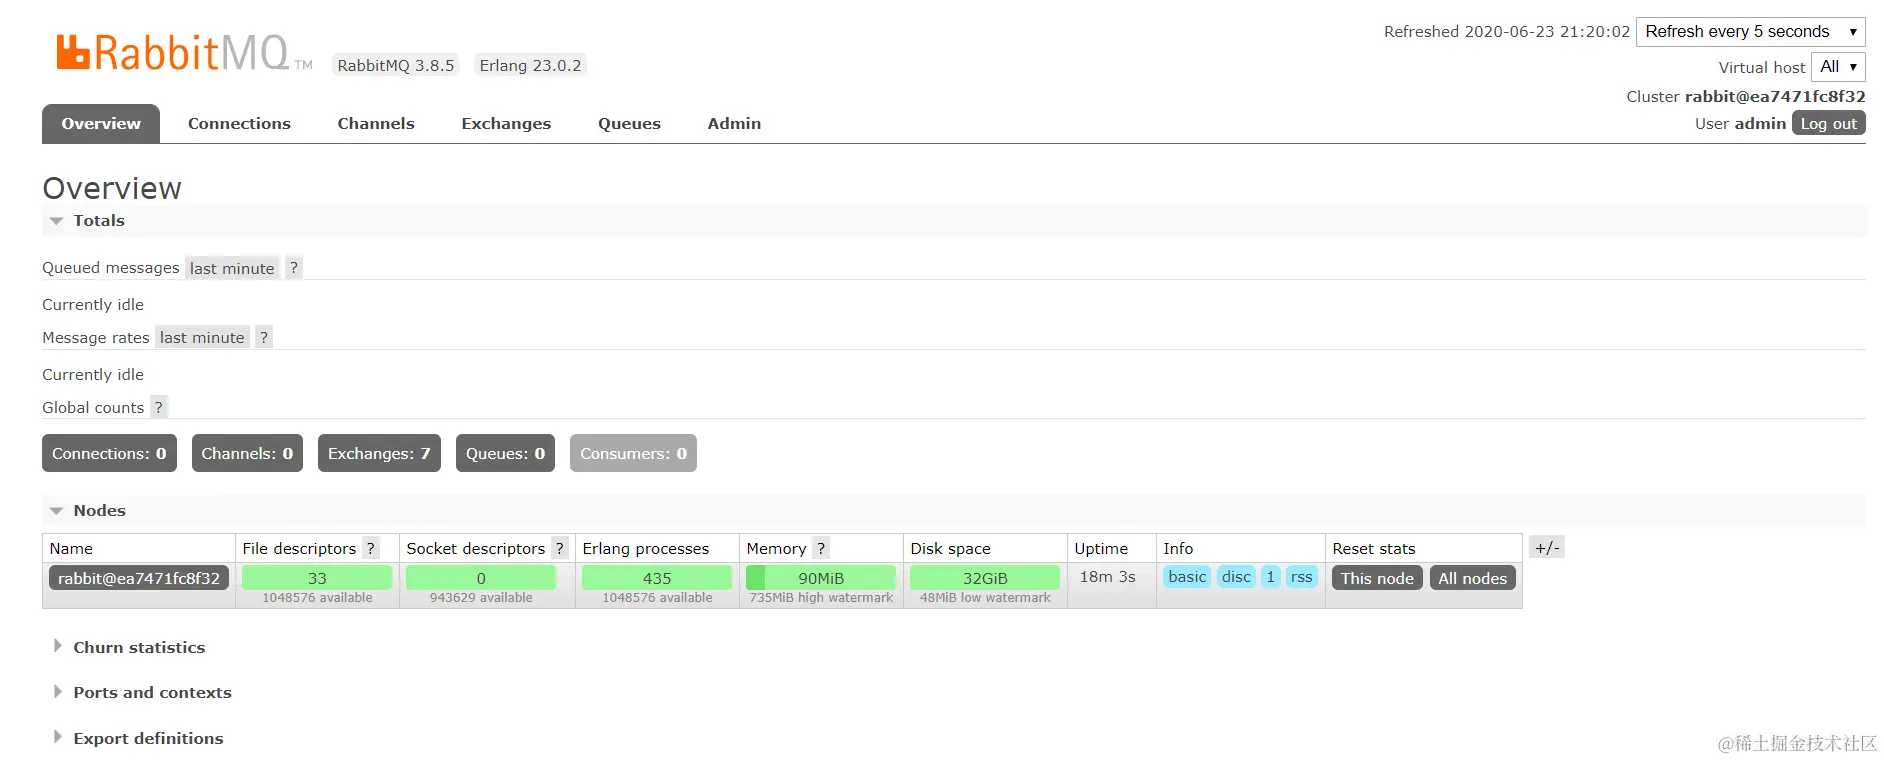
Task: Click the Erlang processes 435 bar
Action: click(657, 578)
